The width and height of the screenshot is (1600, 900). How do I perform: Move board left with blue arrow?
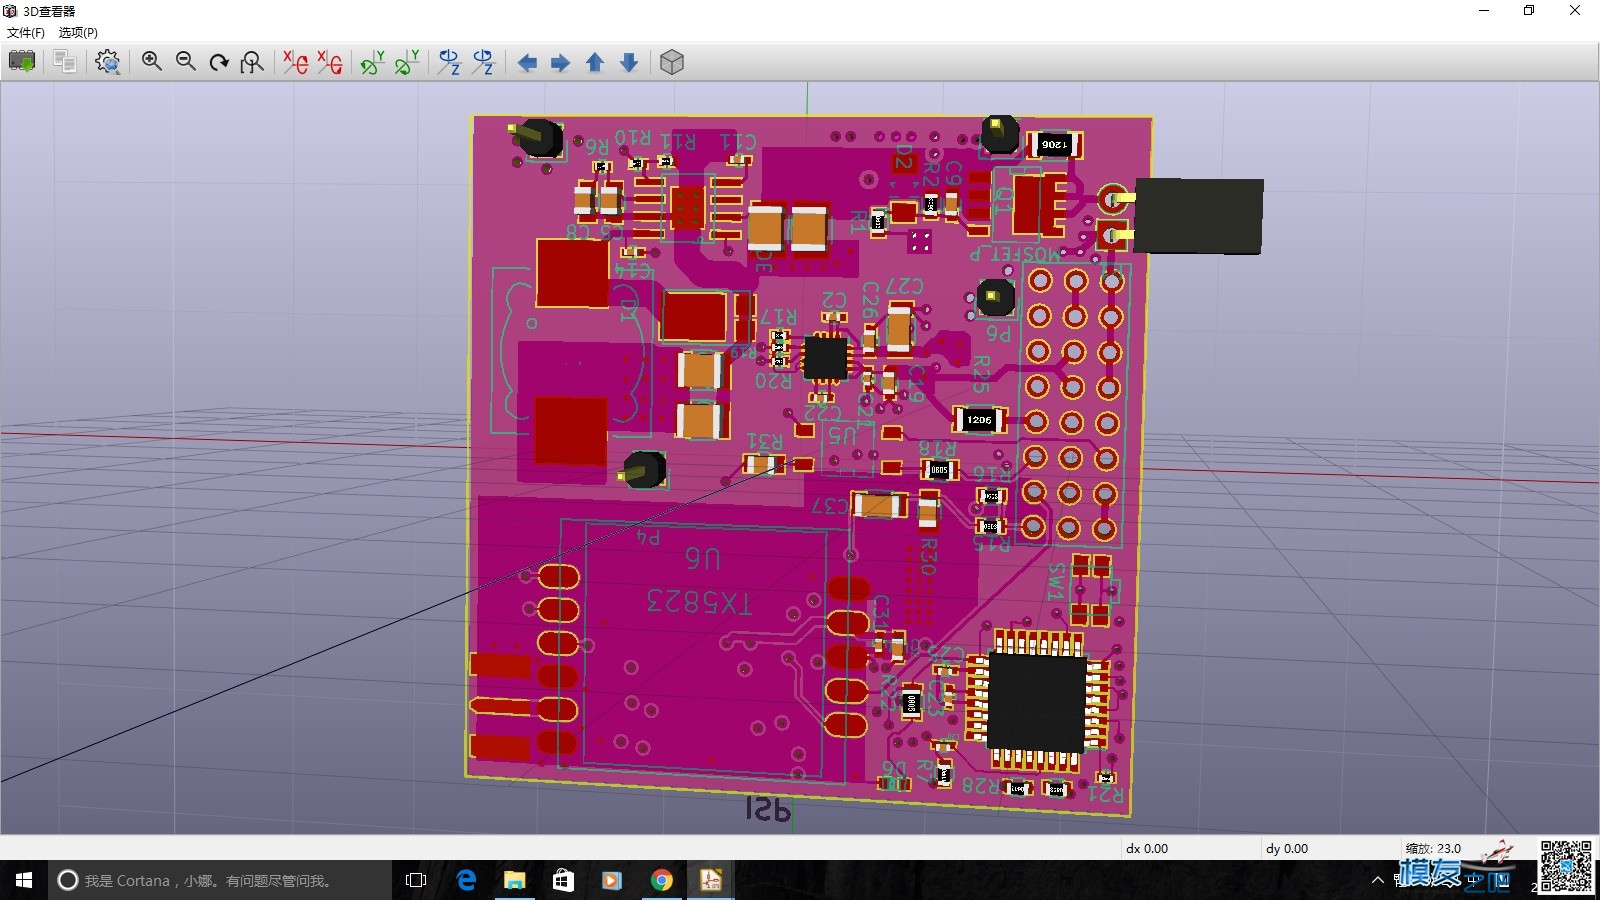pos(527,63)
